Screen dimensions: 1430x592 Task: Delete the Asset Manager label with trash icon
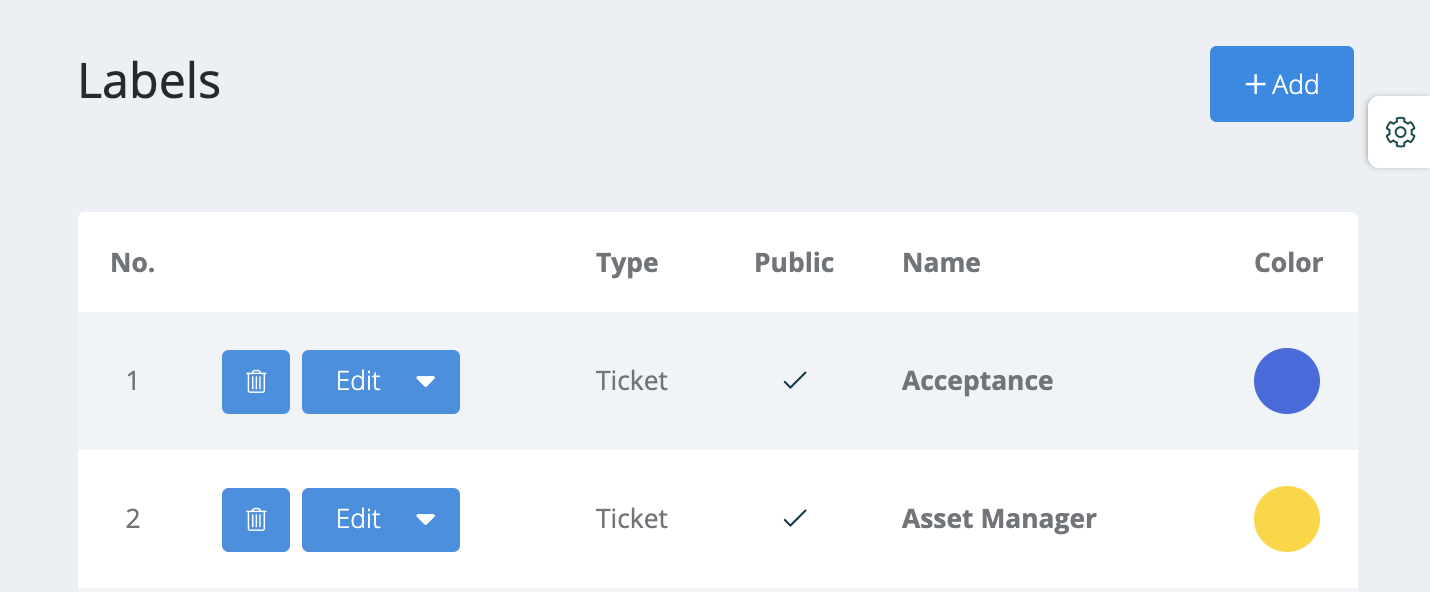tap(256, 519)
